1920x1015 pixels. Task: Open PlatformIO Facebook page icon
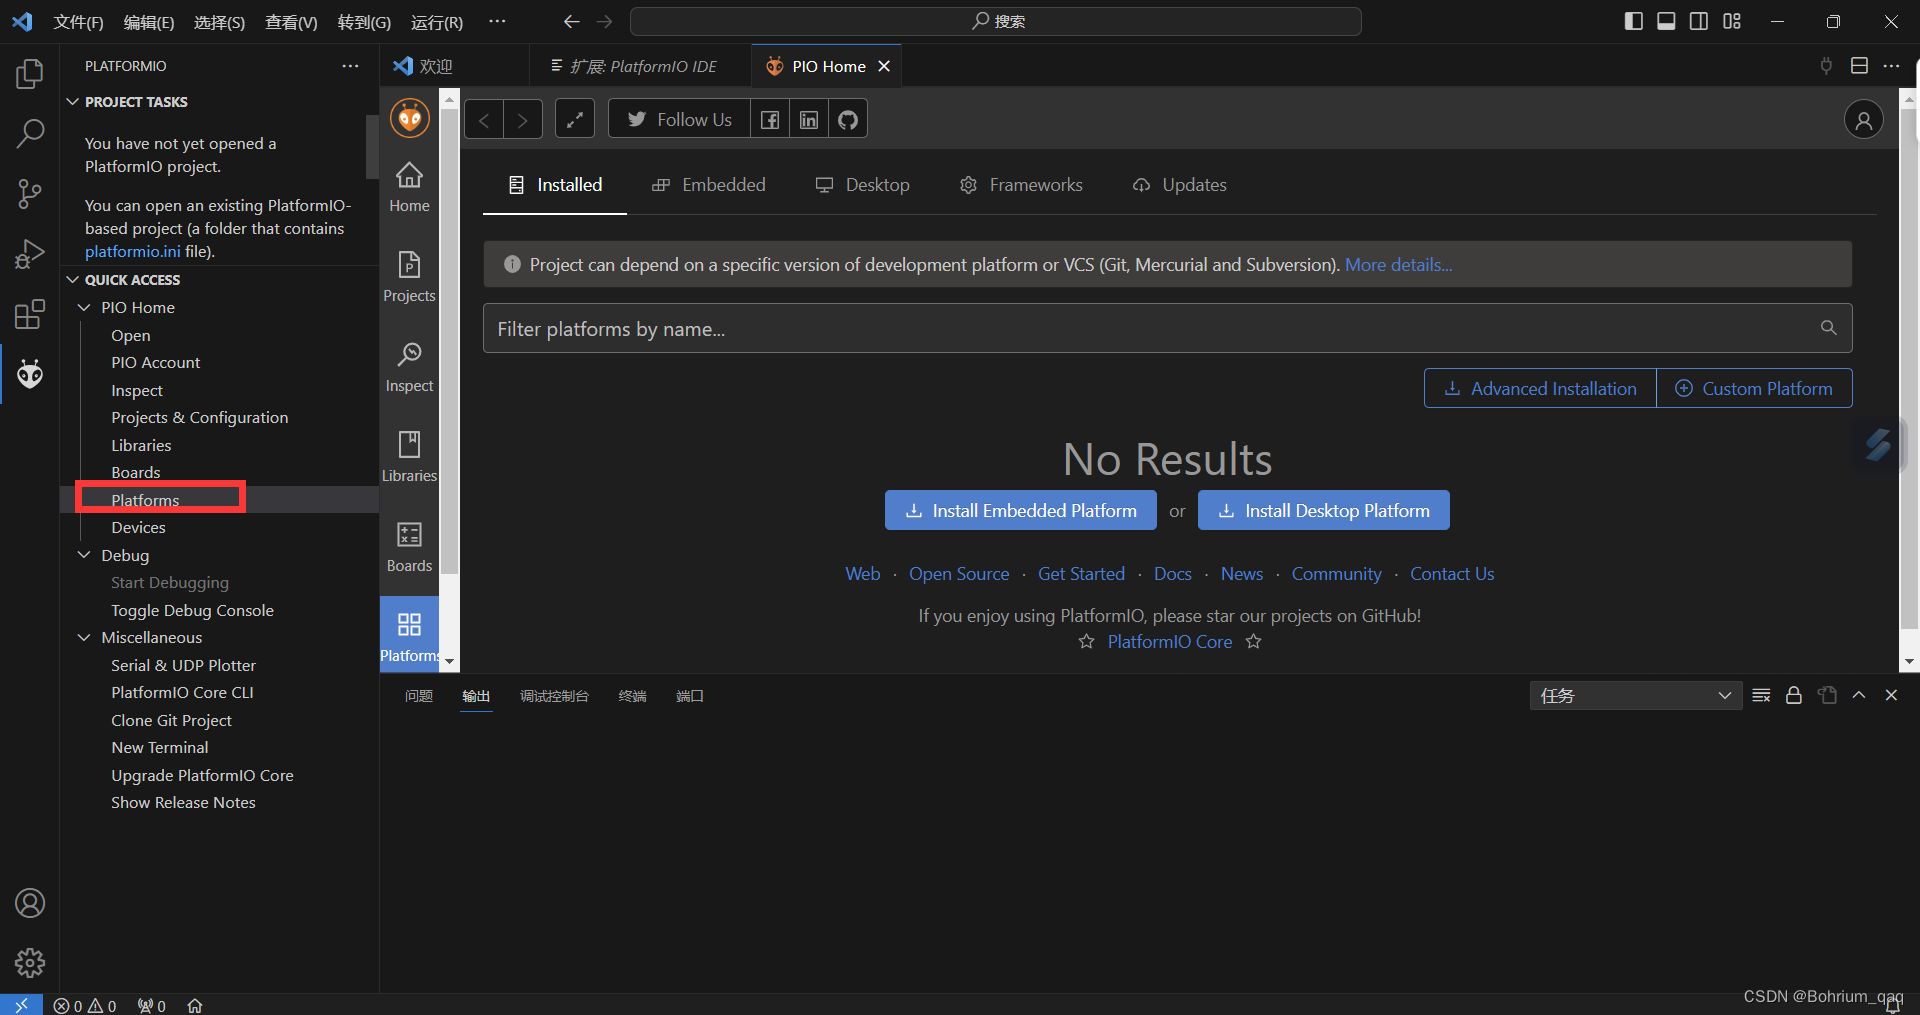(x=769, y=120)
